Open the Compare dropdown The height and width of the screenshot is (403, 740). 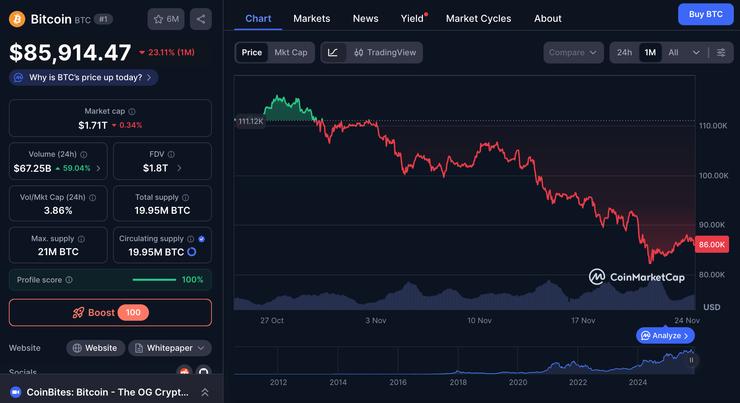coord(574,52)
